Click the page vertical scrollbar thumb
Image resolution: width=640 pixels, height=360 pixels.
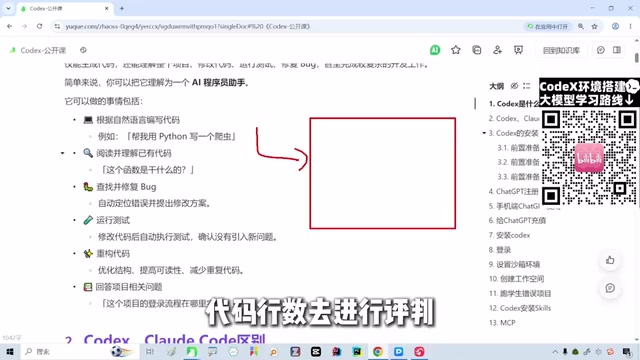tap(636, 58)
